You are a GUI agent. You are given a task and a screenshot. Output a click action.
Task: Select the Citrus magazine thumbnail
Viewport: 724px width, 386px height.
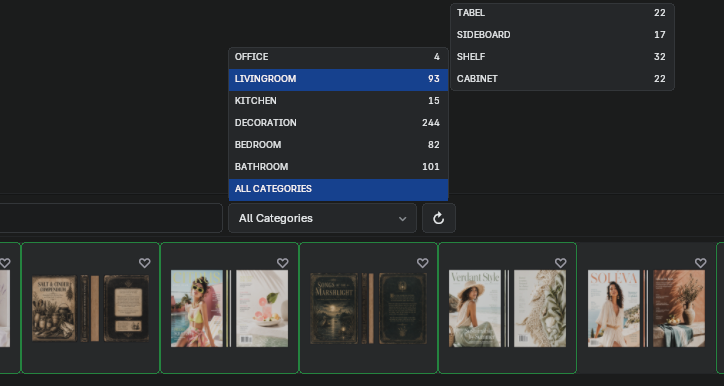(229, 308)
